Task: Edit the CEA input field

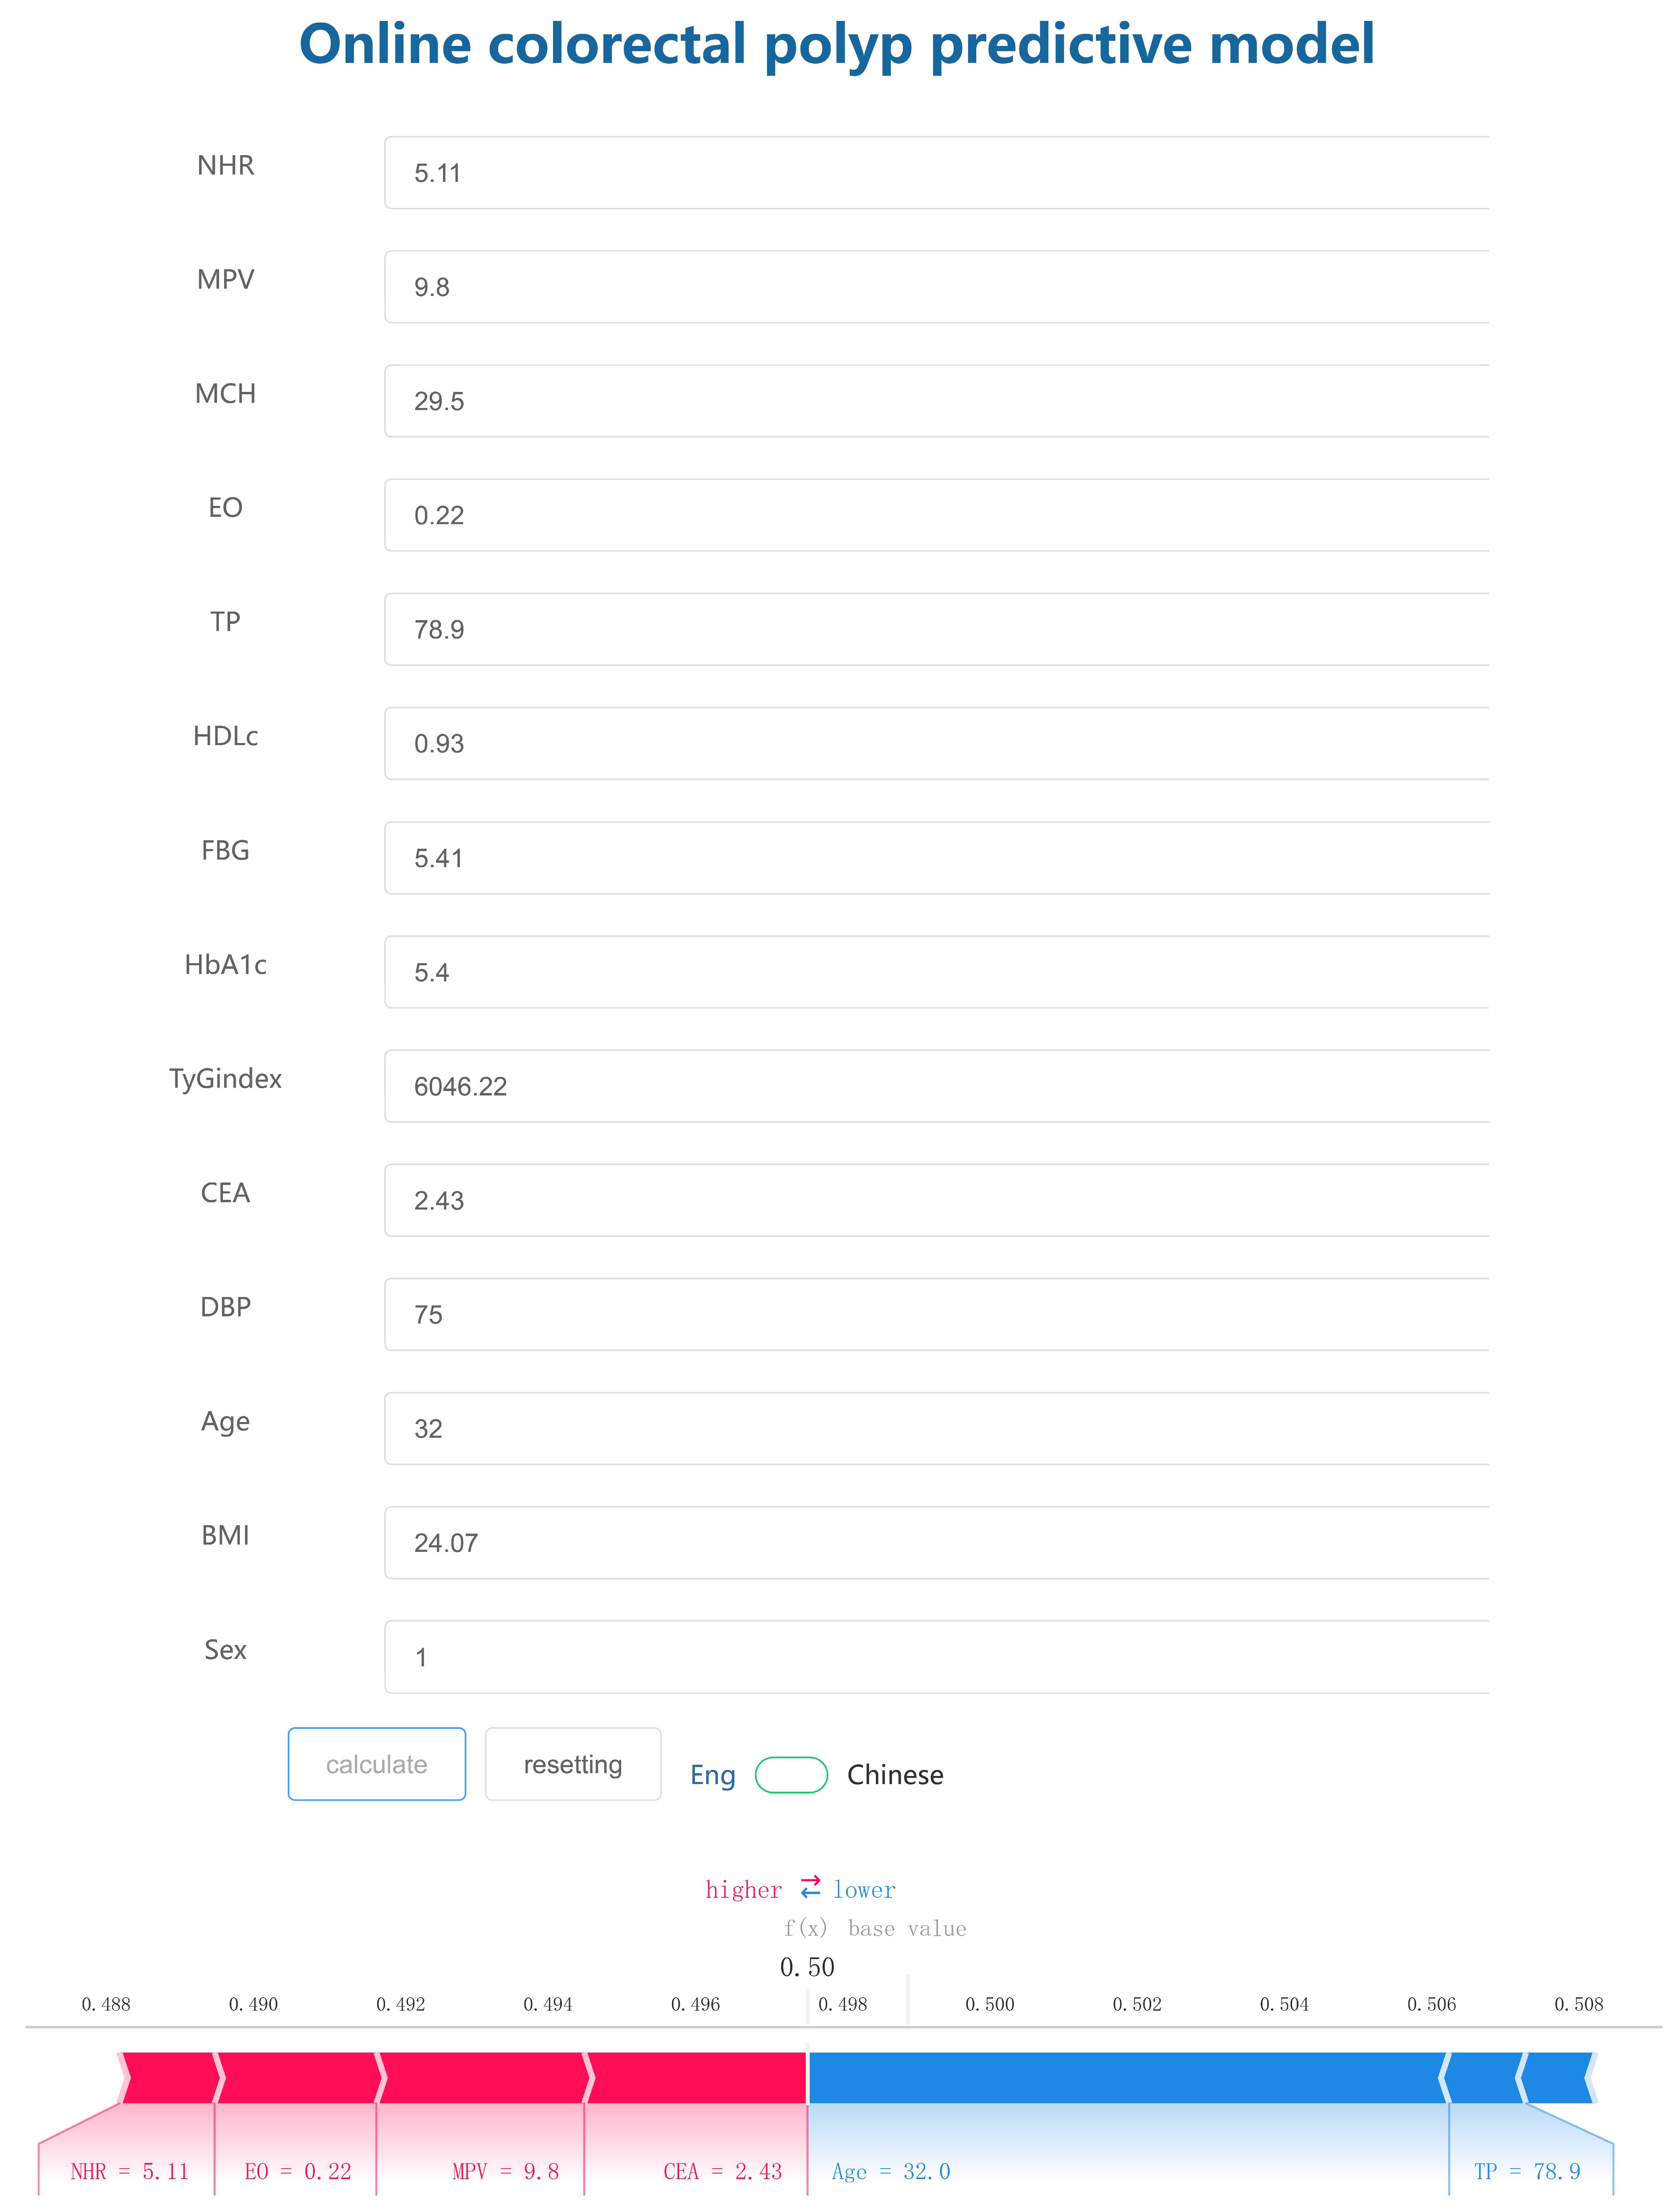Action: (936, 1200)
